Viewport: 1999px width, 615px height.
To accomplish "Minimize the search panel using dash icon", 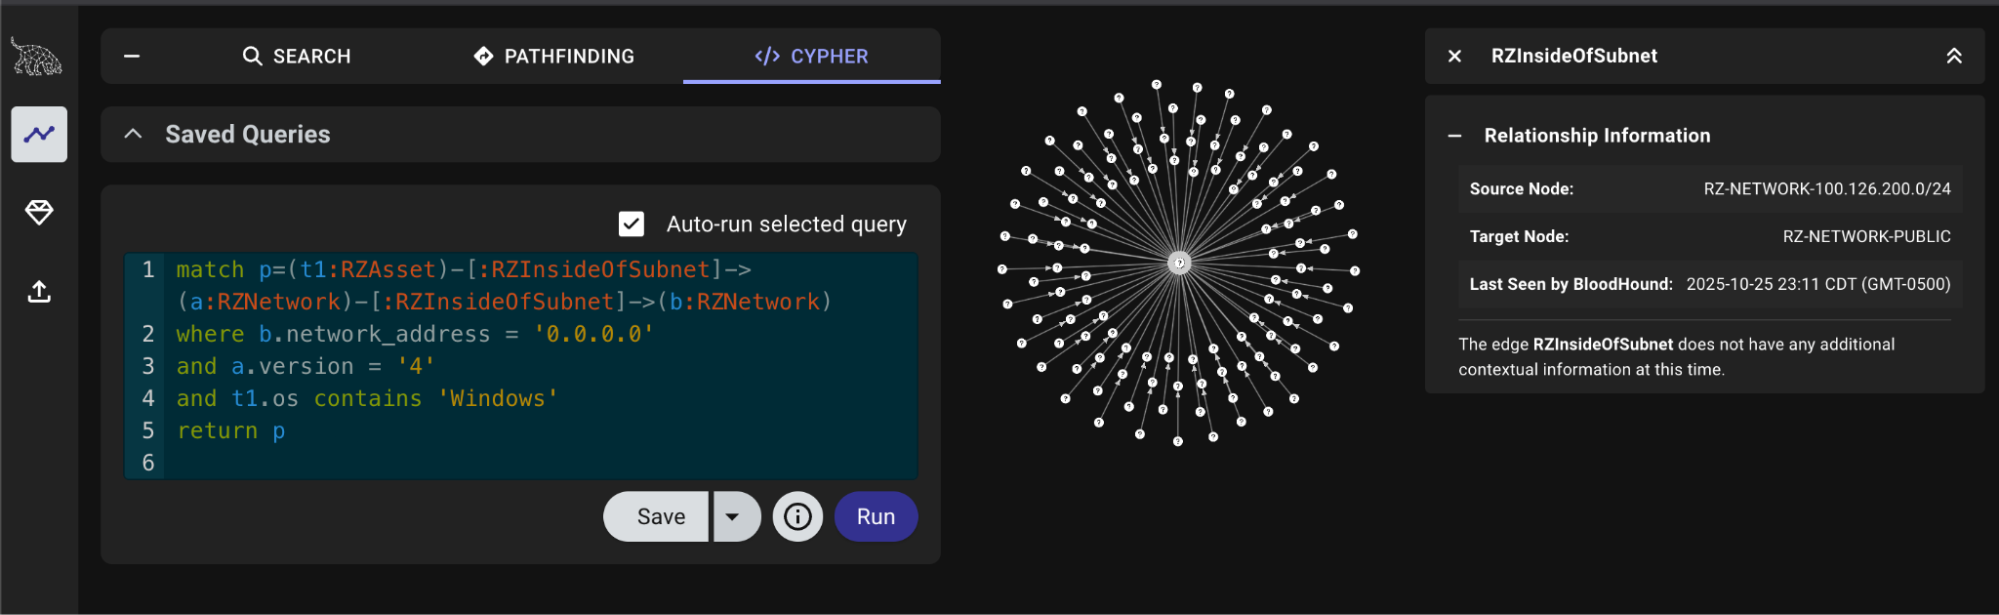I will tap(132, 57).
